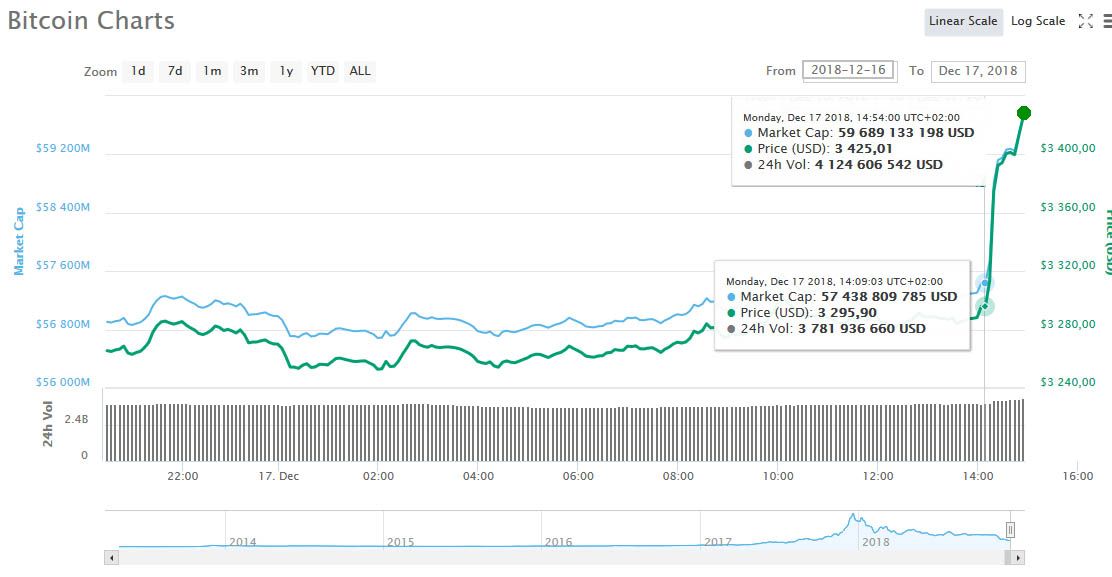Click the tooltip value 57 438 809 785 USD

click(x=889, y=296)
